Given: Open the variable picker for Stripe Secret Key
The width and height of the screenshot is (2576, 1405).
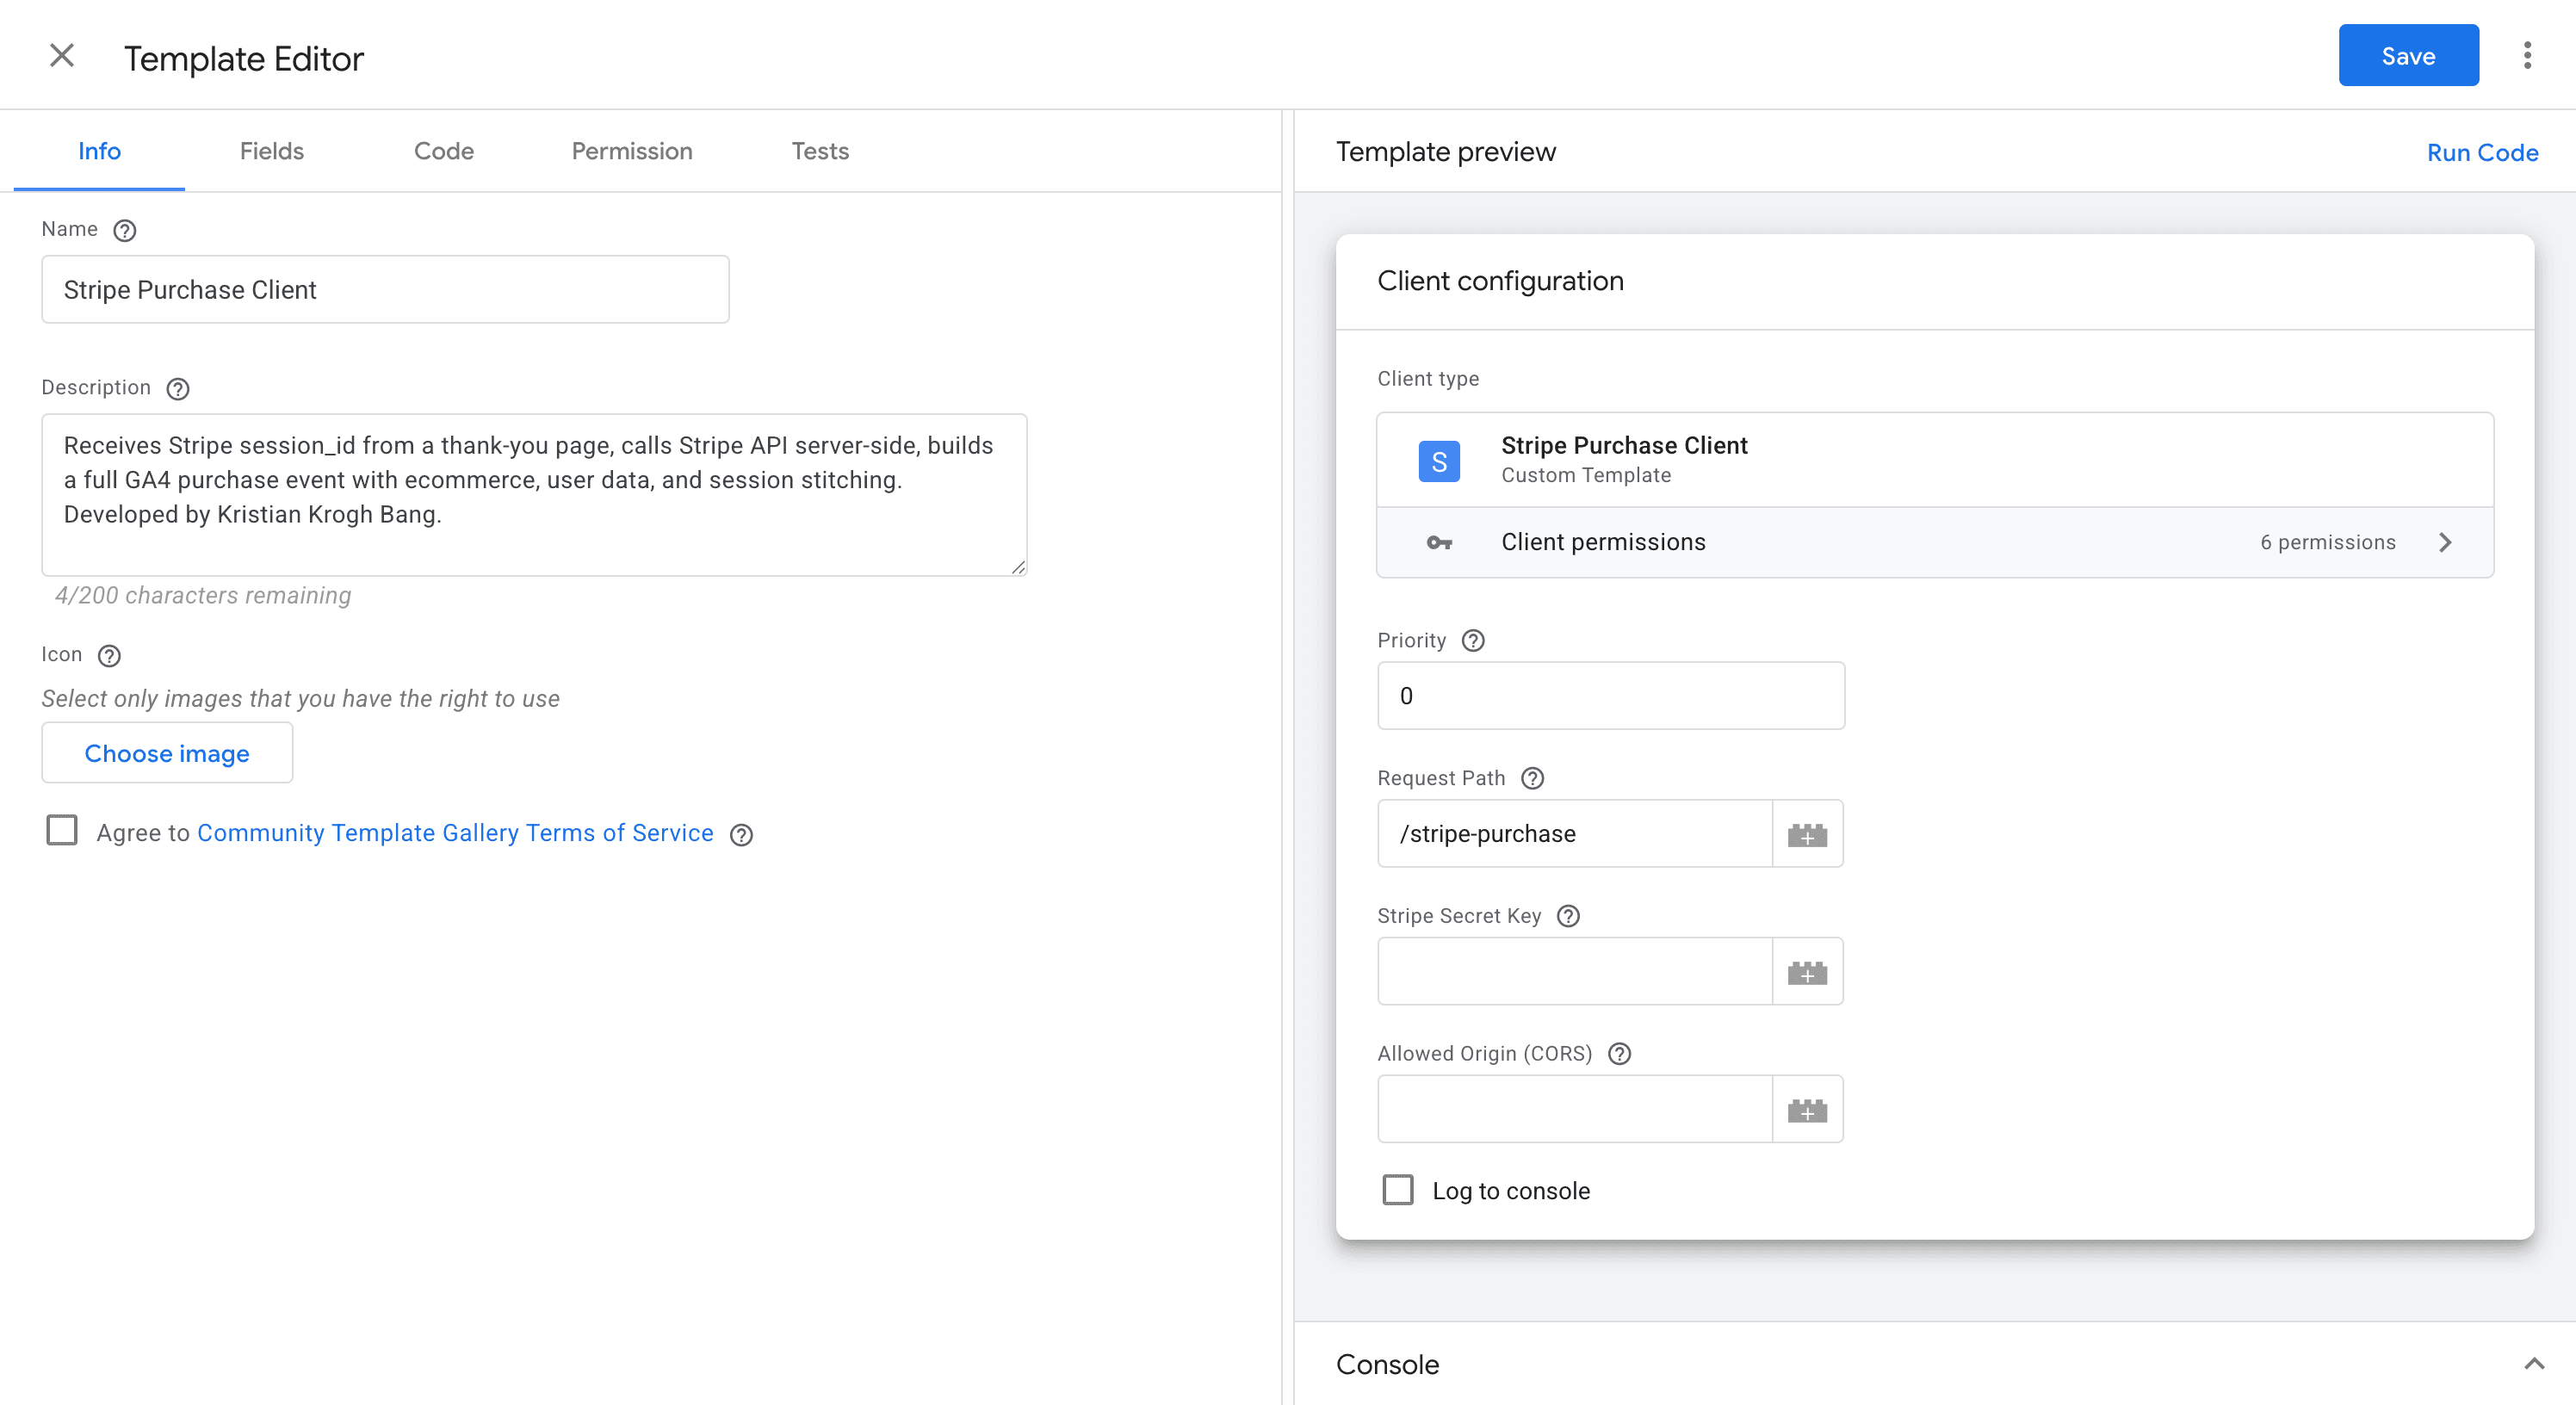Looking at the screenshot, I should point(1808,971).
